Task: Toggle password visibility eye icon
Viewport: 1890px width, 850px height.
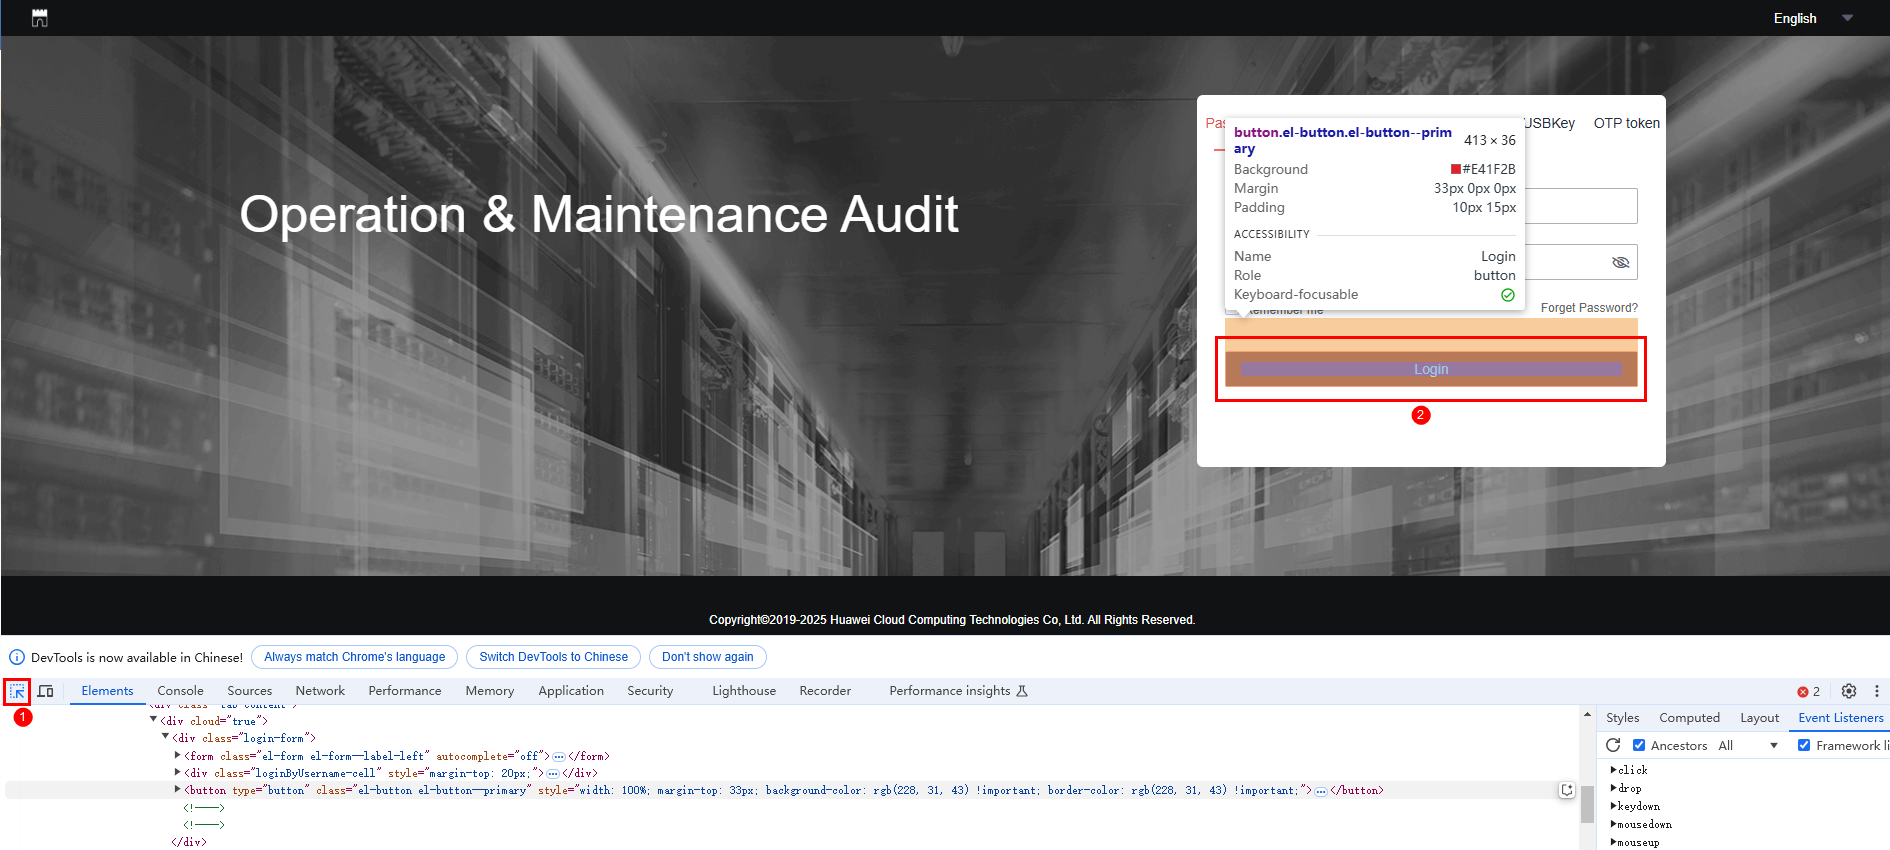Action: coord(1620,262)
